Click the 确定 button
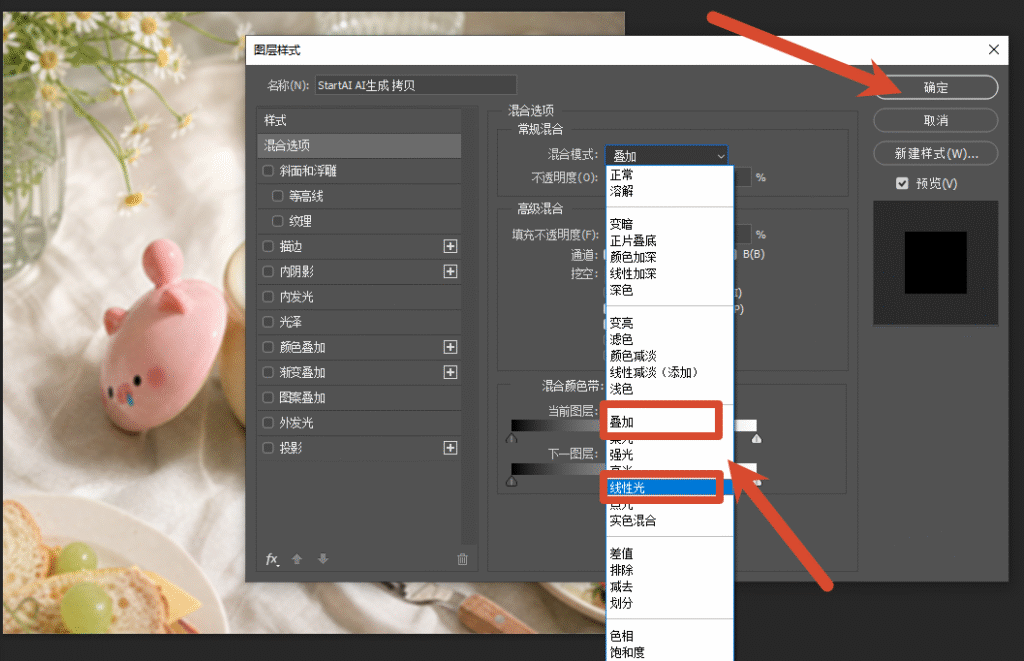Viewport: 1024px width, 661px height. [x=935, y=88]
